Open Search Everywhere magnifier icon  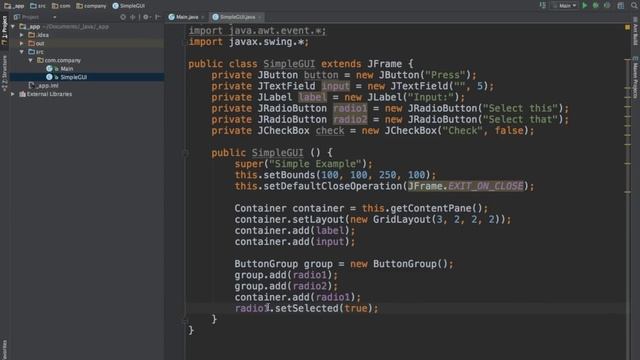(634, 5)
